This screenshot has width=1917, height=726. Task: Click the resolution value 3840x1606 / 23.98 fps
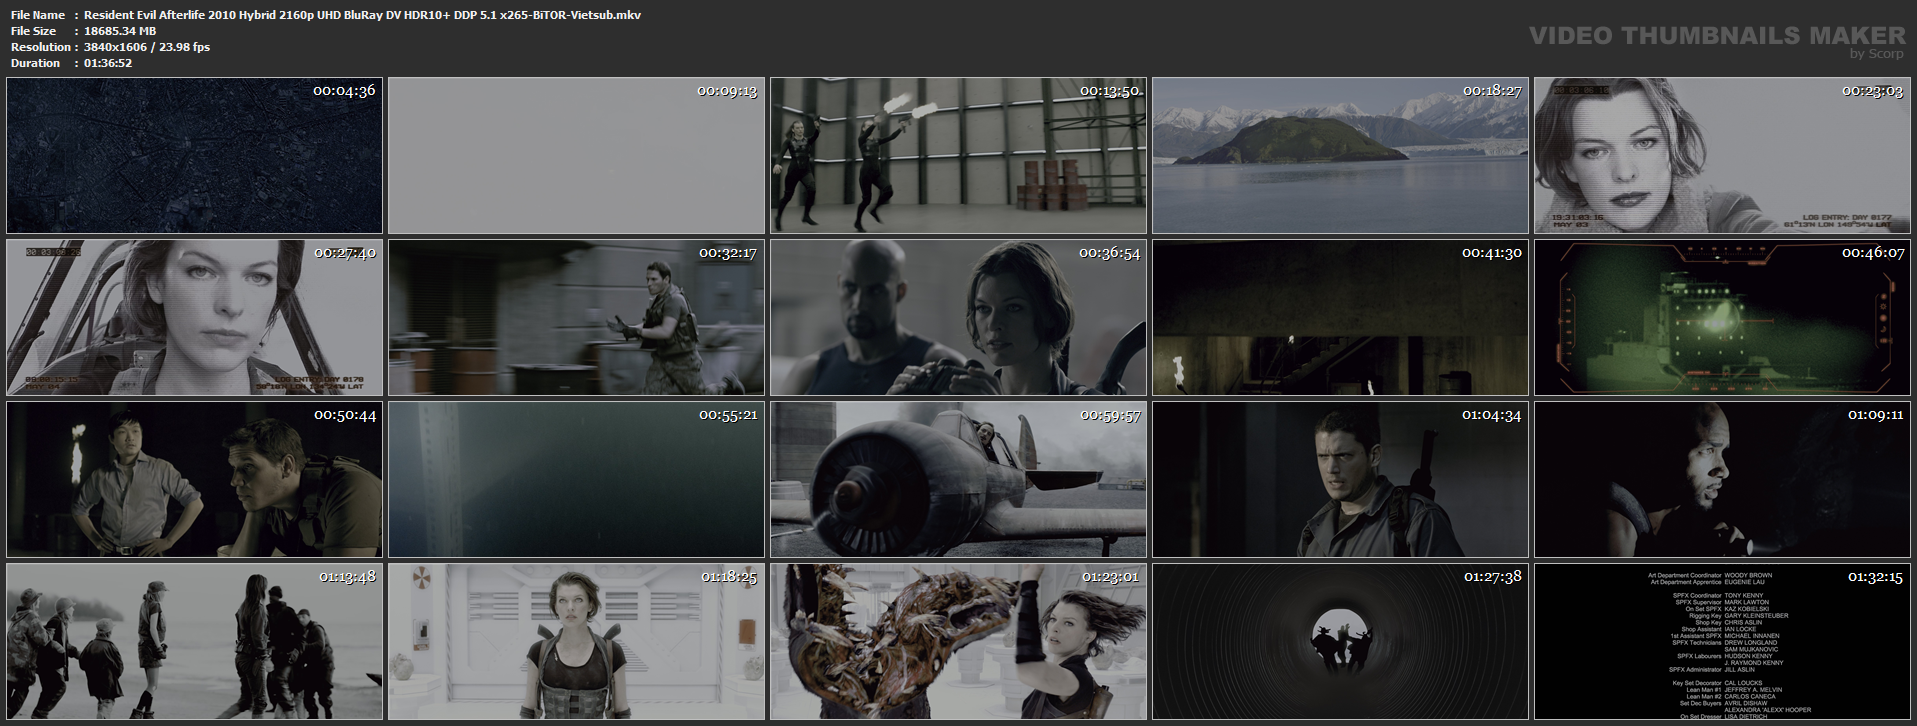(x=147, y=47)
